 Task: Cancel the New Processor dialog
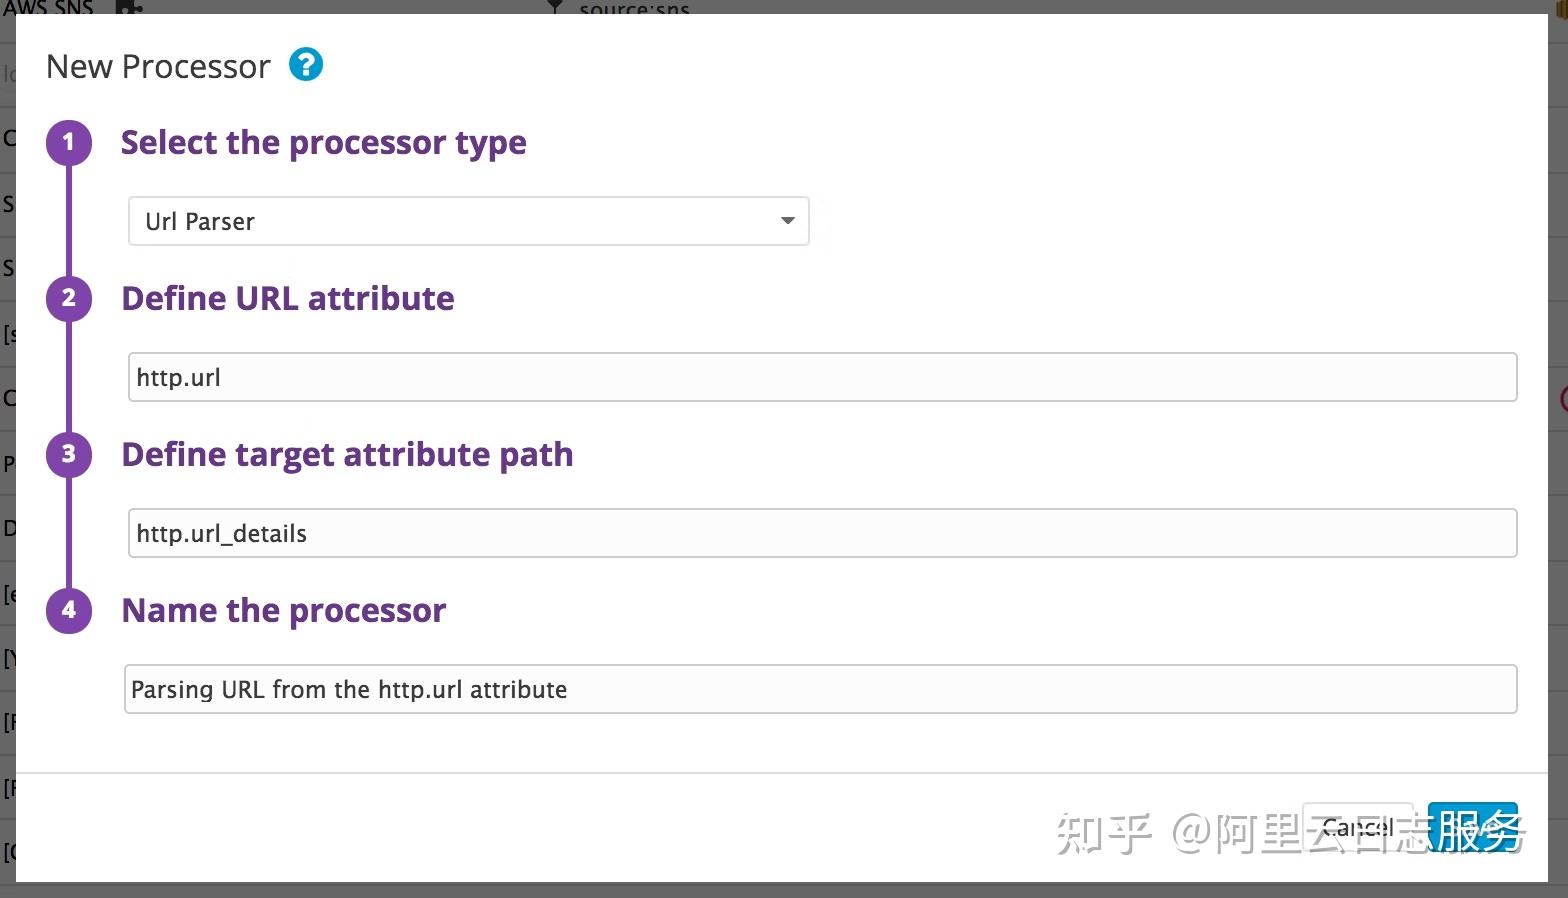click(1358, 828)
